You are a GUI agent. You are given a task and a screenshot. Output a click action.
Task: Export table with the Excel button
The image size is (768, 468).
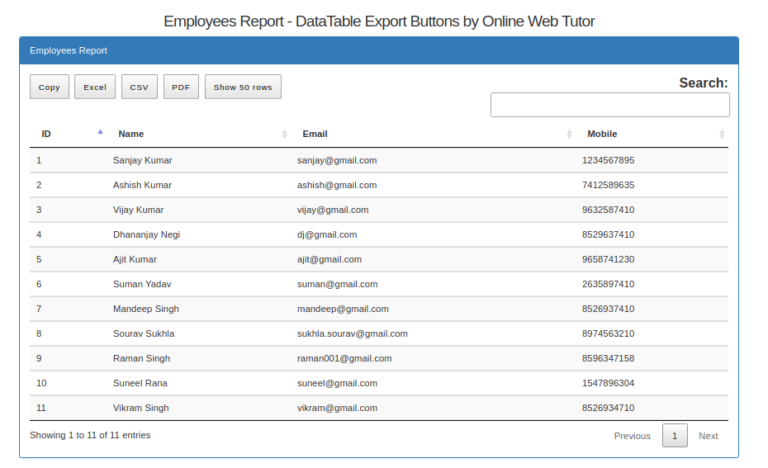pyautogui.click(x=95, y=87)
